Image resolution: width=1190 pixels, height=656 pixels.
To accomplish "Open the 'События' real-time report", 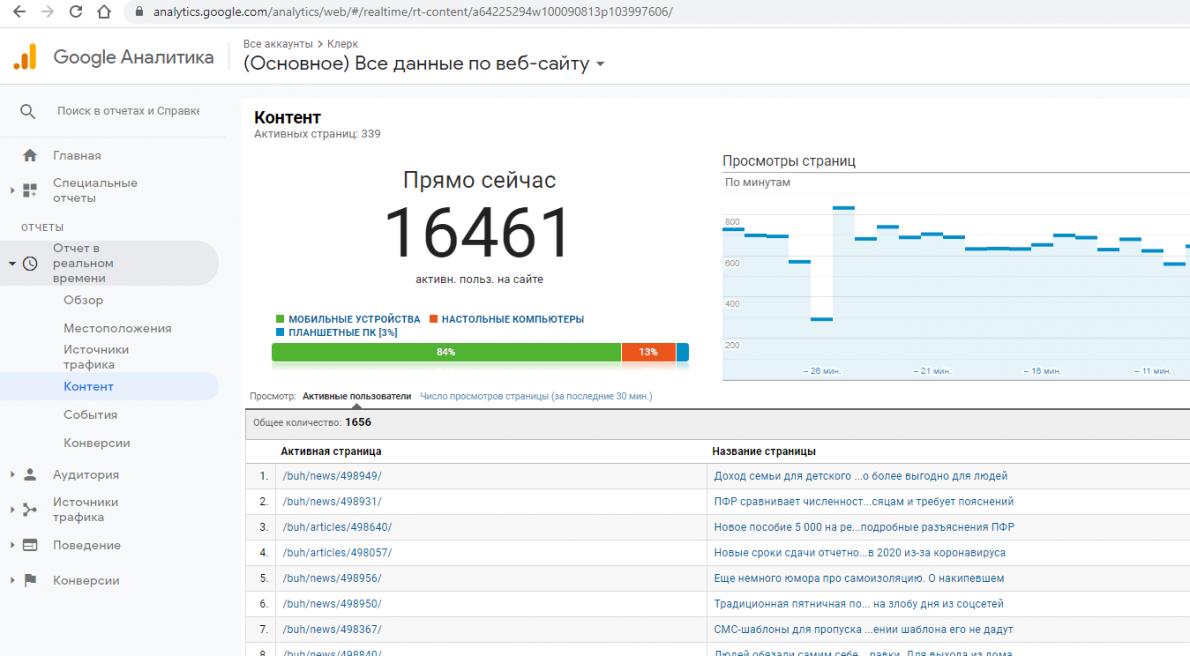I will (90, 415).
